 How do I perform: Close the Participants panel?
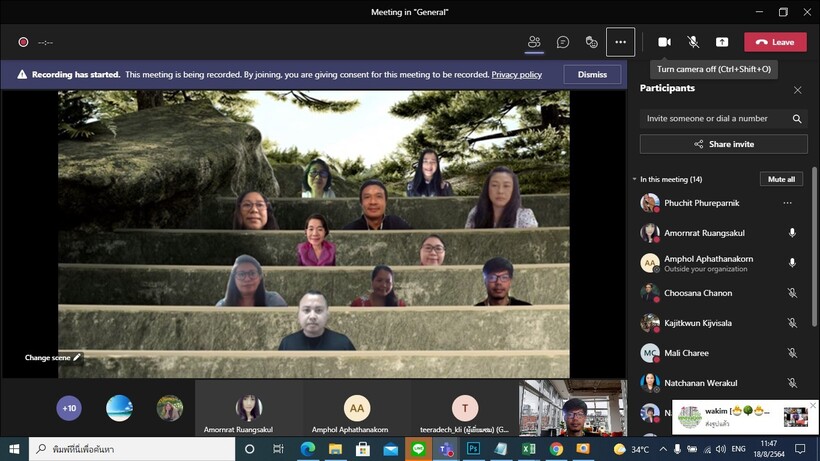pos(798,90)
